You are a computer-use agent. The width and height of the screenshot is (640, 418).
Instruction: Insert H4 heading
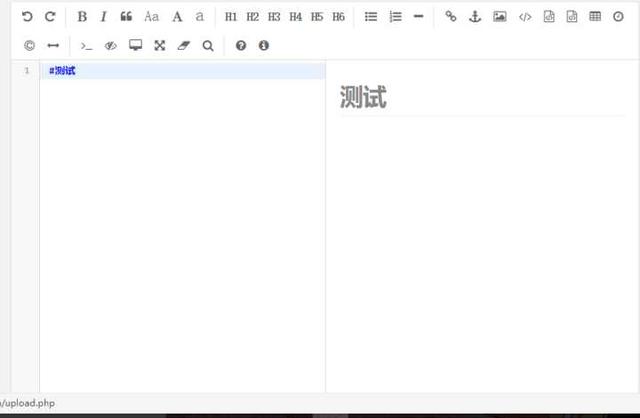[x=296, y=17]
